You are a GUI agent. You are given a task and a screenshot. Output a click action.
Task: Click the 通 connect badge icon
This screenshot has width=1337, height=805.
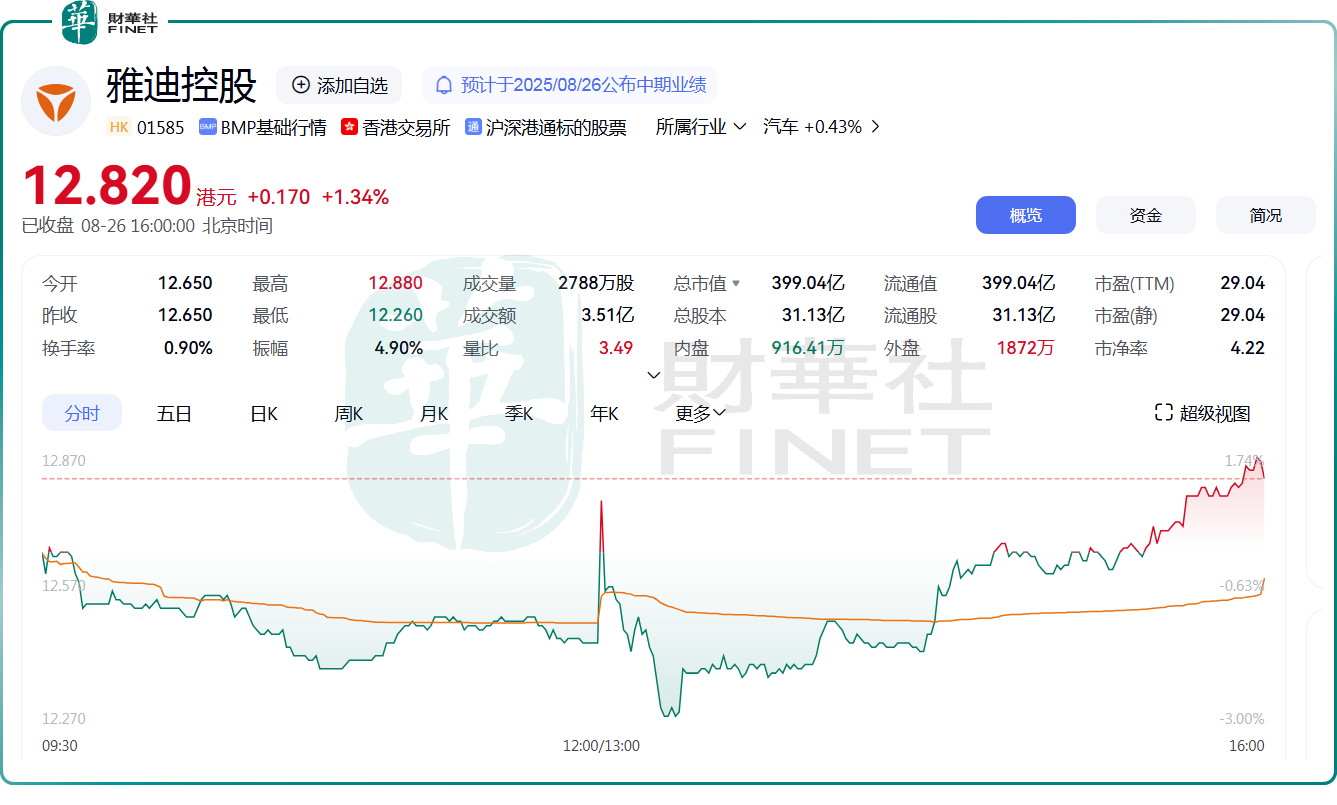click(474, 127)
